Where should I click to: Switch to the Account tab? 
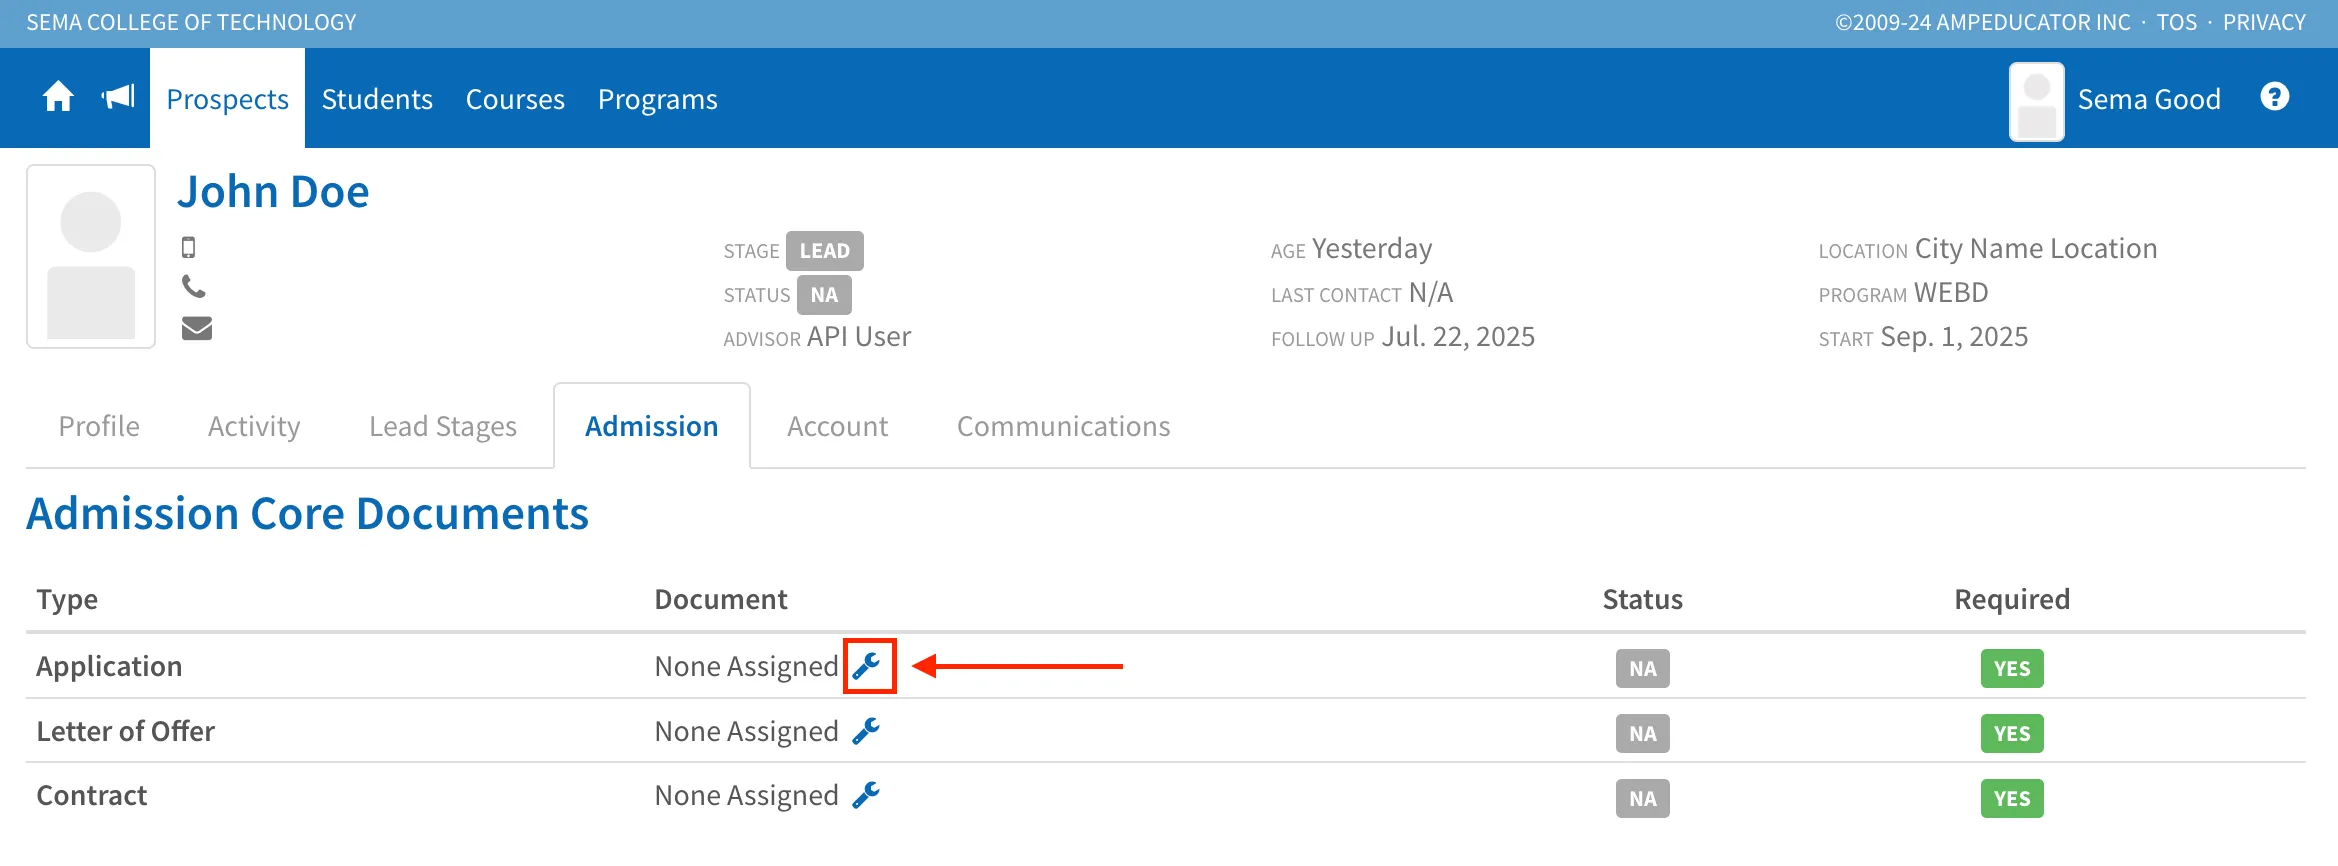point(838,426)
